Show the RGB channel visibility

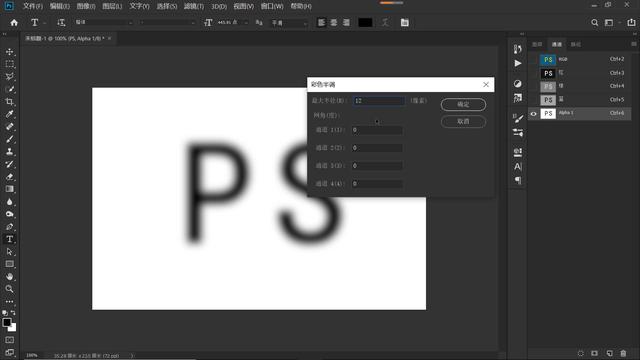click(x=533, y=60)
